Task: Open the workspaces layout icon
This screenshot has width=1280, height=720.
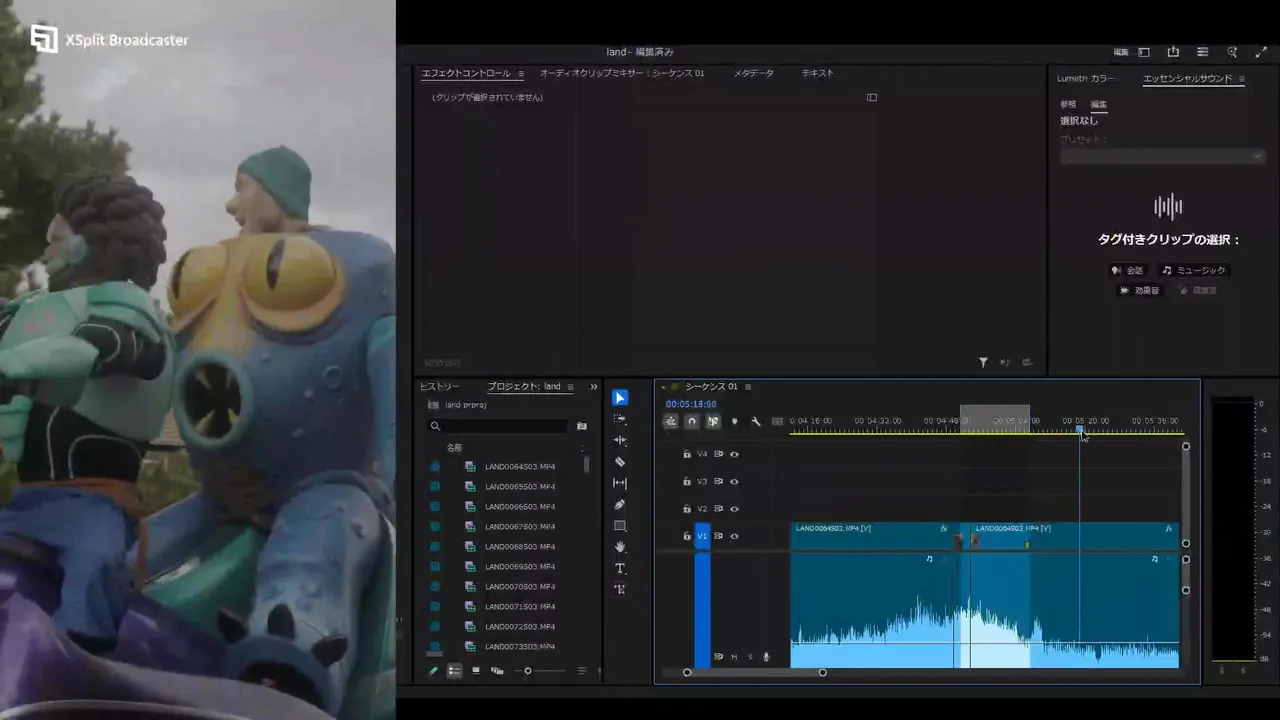Action: [1144, 52]
